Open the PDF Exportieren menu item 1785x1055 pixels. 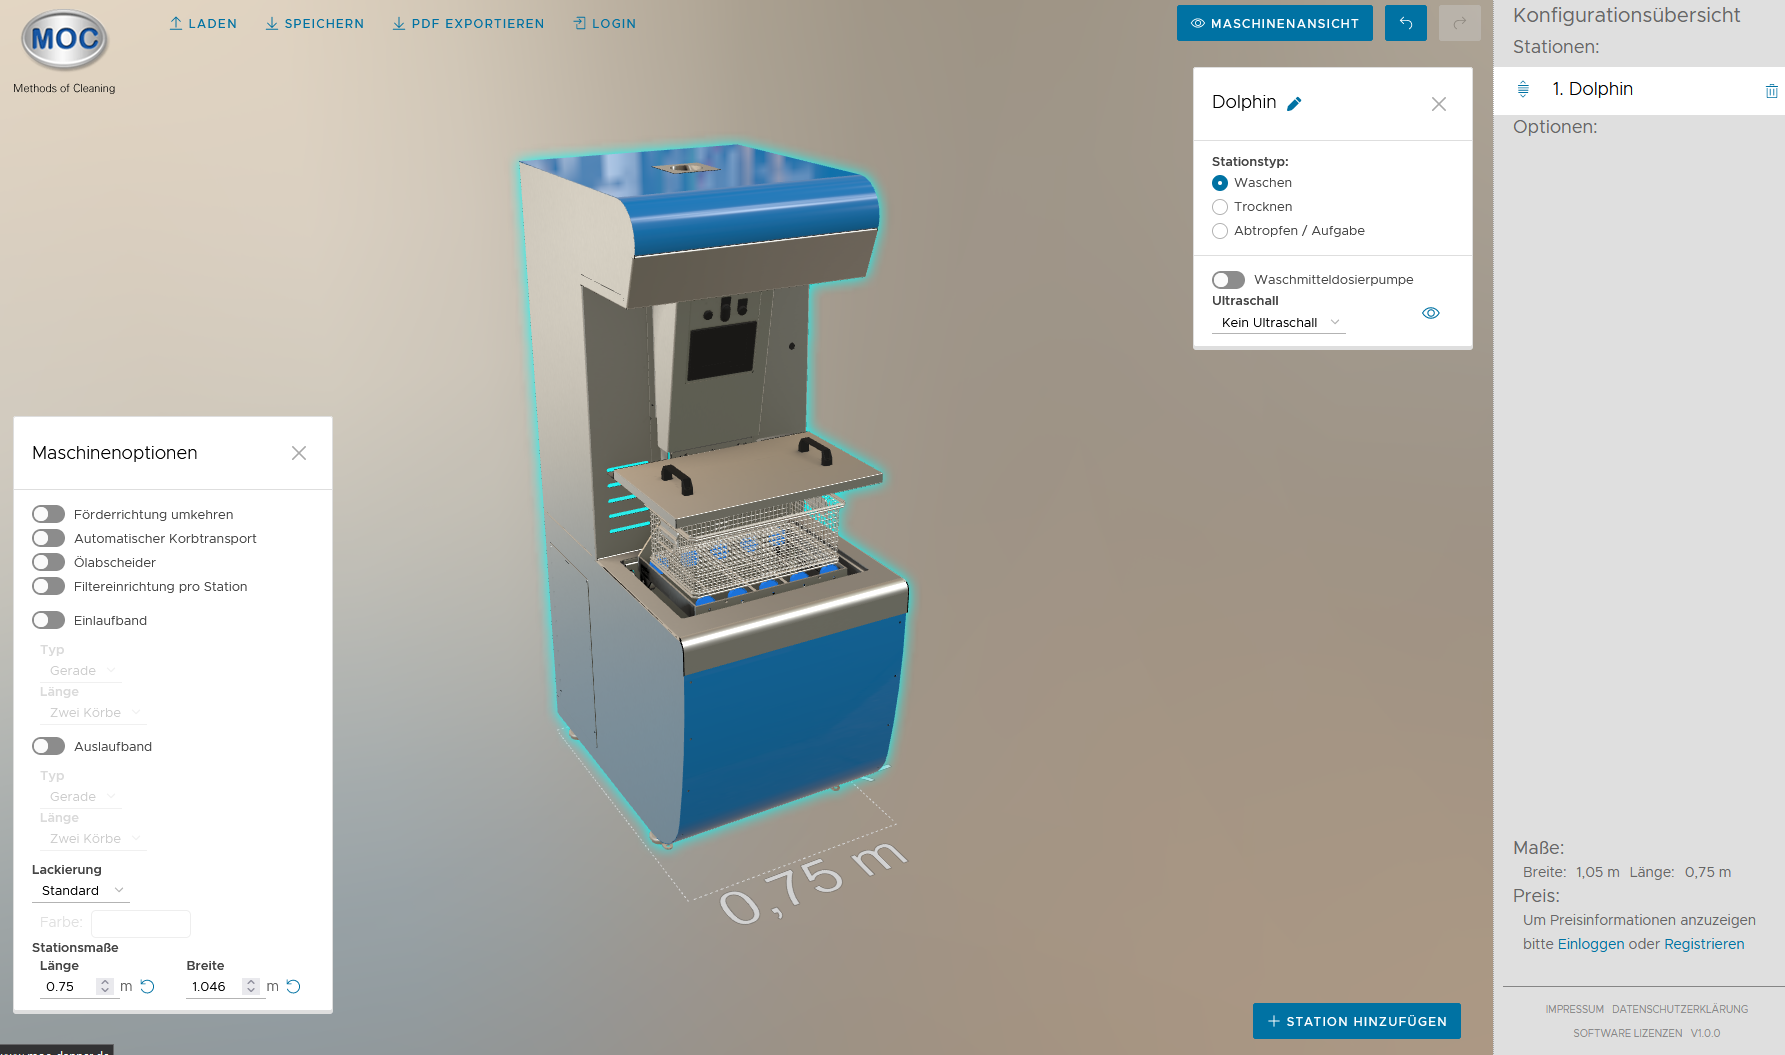(468, 23)
